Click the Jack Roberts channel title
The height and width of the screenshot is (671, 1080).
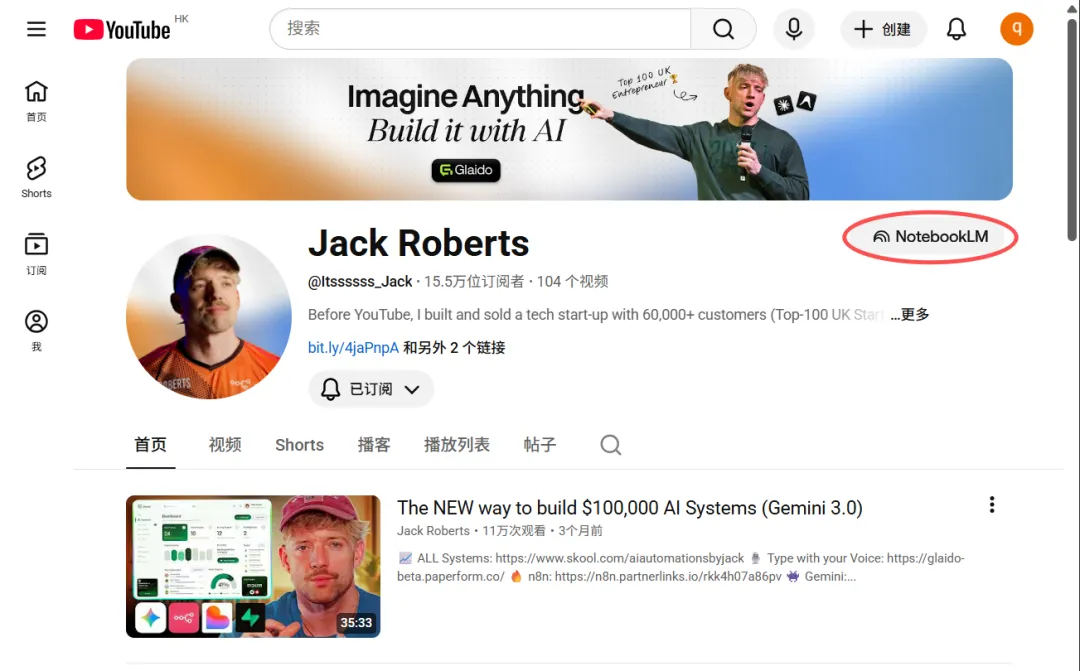click(x=419, y=243)
